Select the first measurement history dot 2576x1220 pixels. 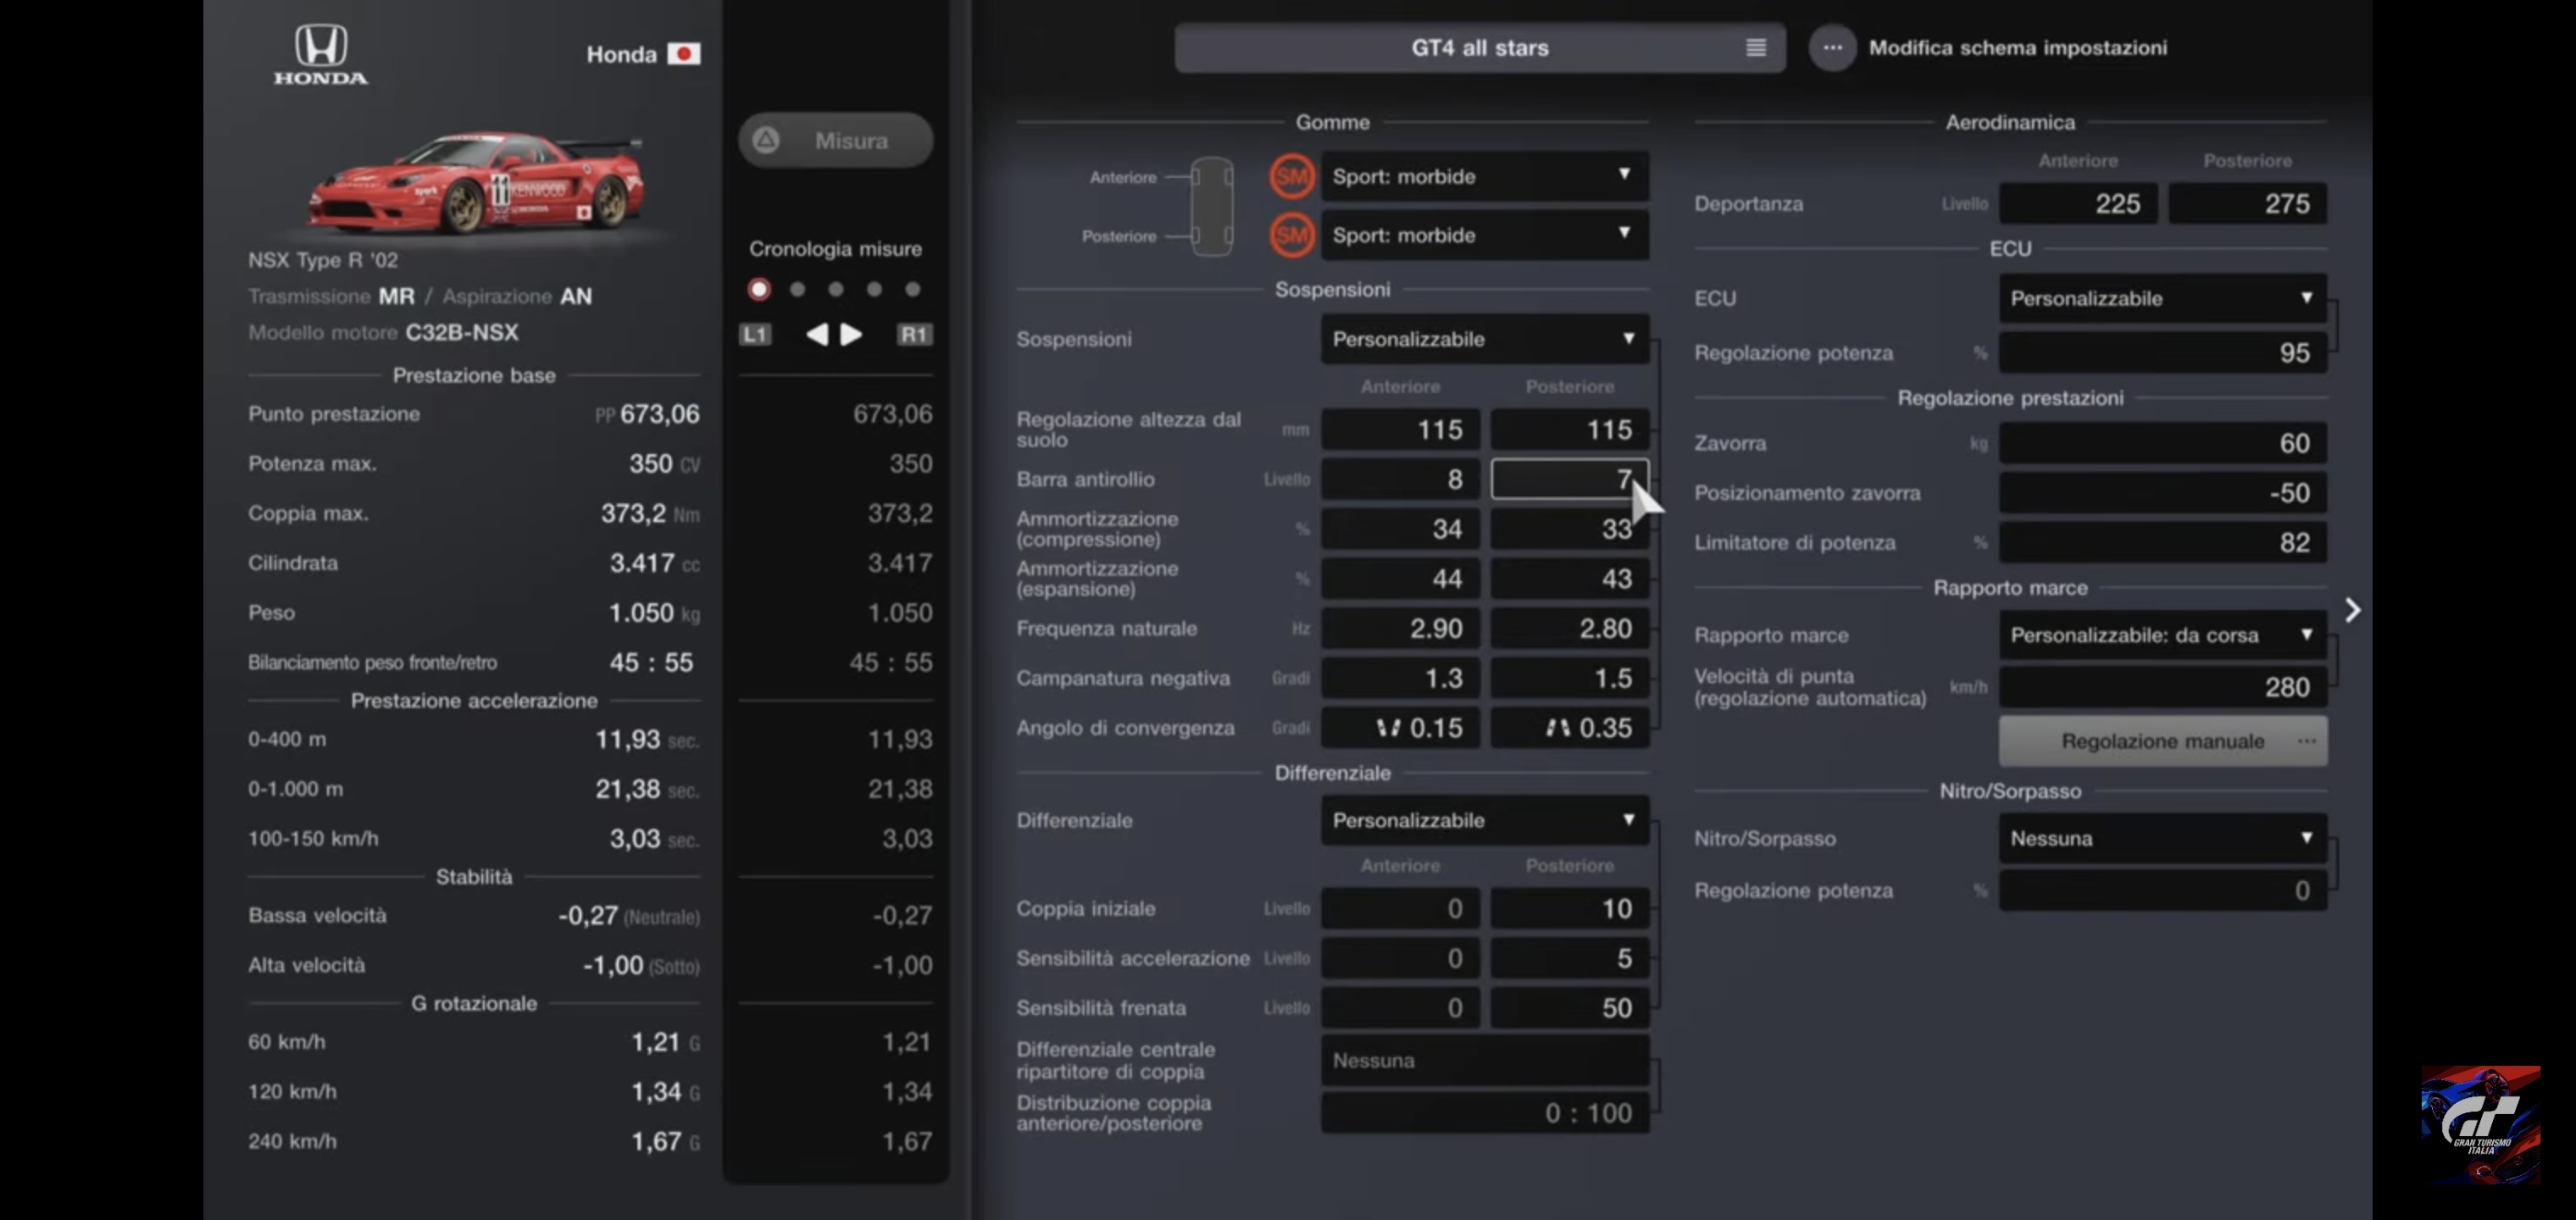click(759, 290)
